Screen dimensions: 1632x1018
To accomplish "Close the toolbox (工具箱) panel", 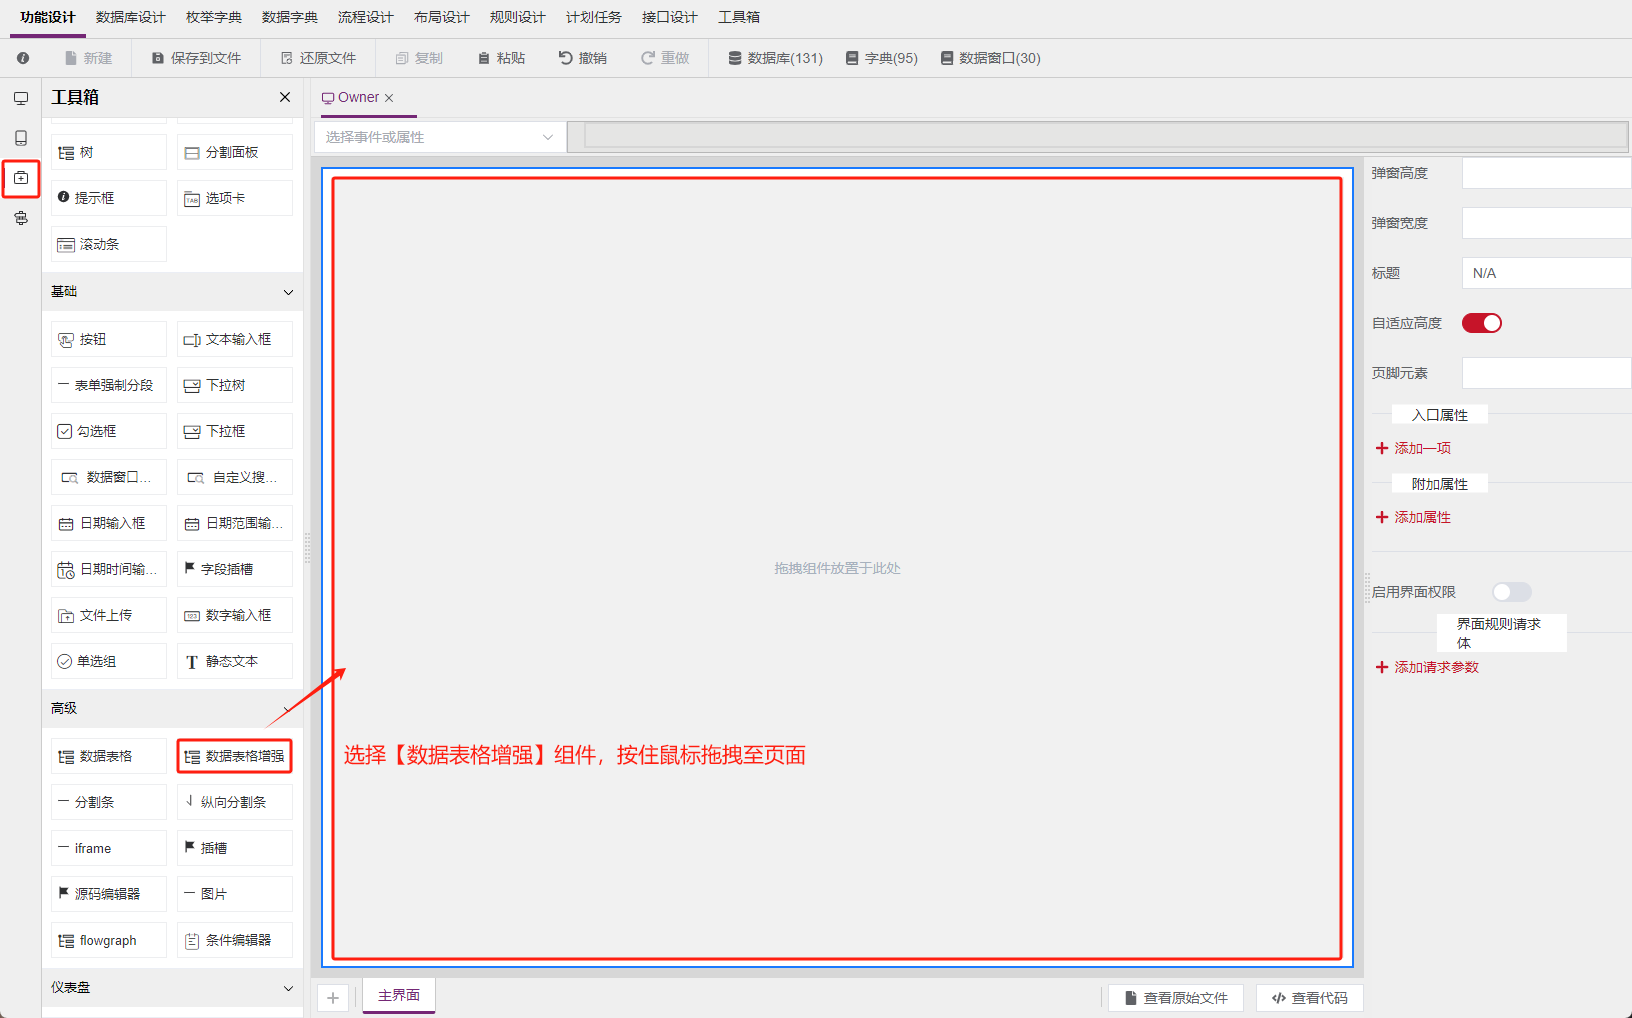I will pyautogui.click(x=285, y=97).
